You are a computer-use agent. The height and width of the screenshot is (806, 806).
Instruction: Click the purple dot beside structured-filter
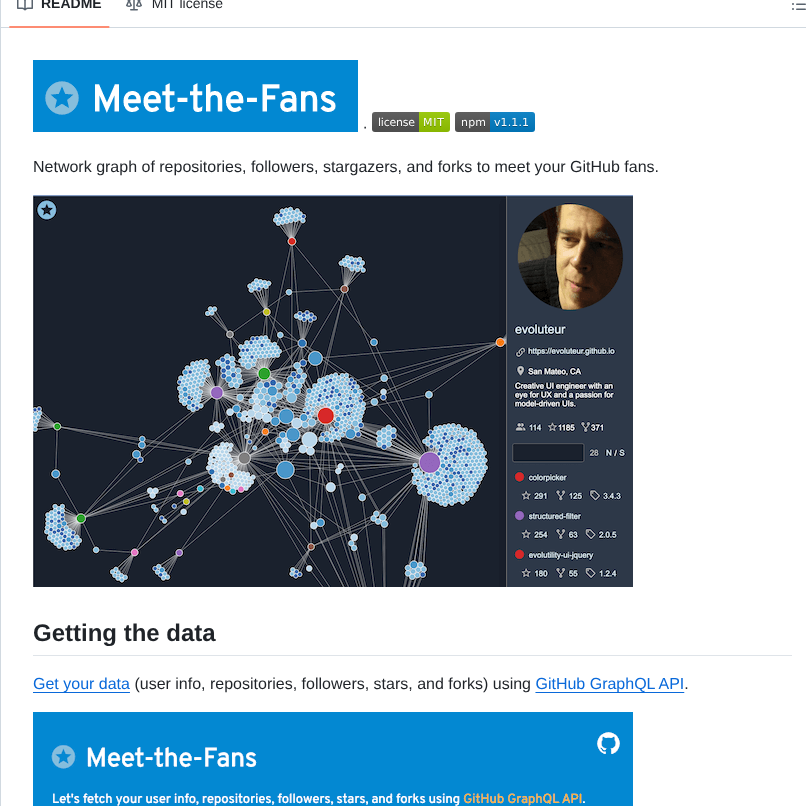[520, 513]
